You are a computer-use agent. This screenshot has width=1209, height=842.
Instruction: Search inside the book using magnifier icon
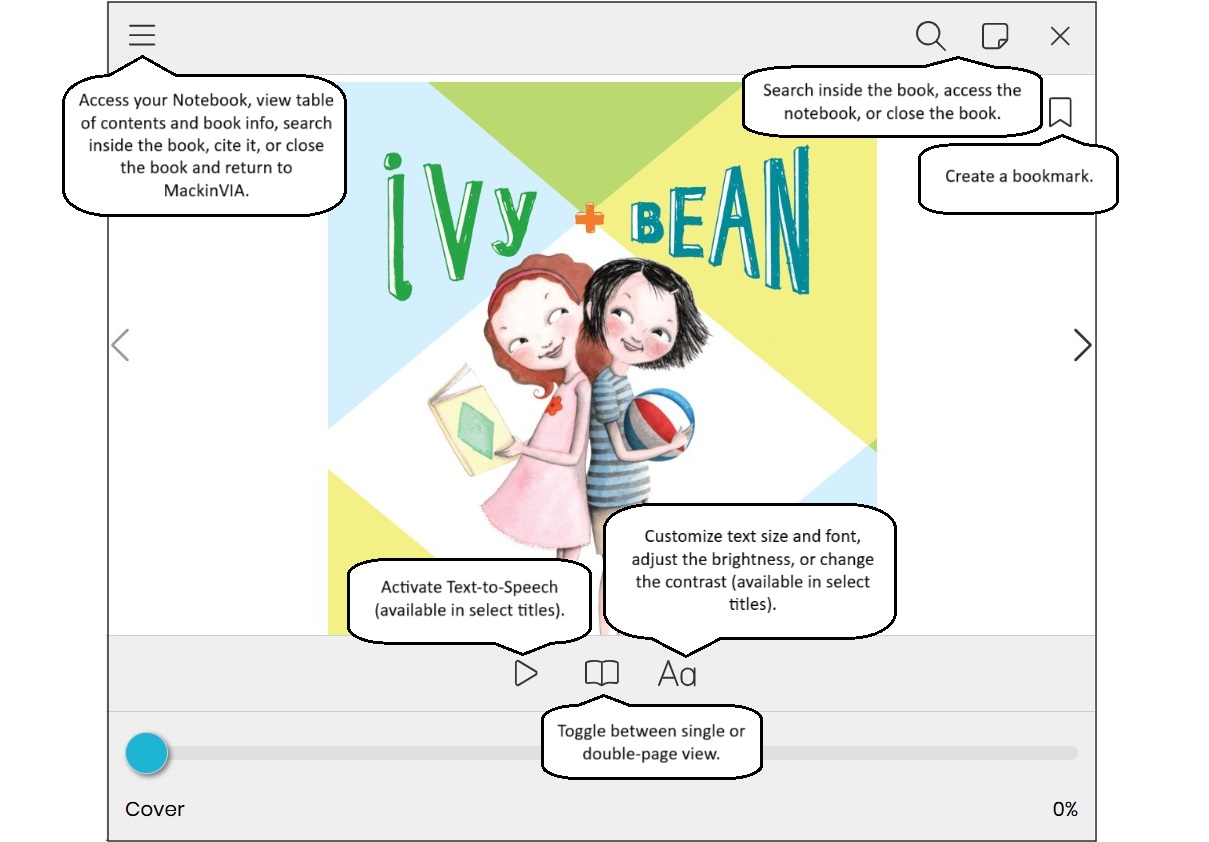(x=930, y=36)
